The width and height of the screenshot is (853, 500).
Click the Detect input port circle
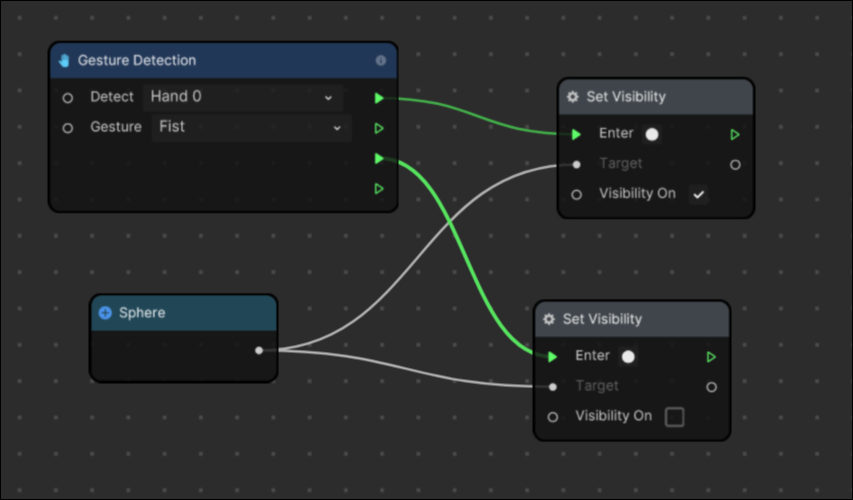pos(67,98)
